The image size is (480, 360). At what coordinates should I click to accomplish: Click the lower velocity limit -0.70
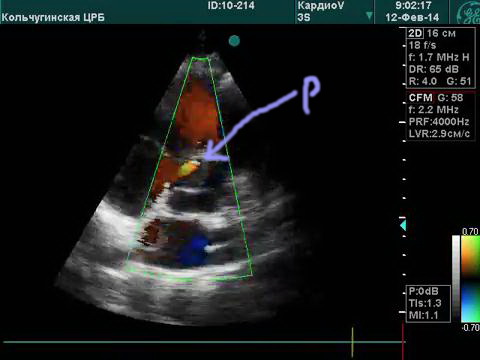[x=470, y=327]
